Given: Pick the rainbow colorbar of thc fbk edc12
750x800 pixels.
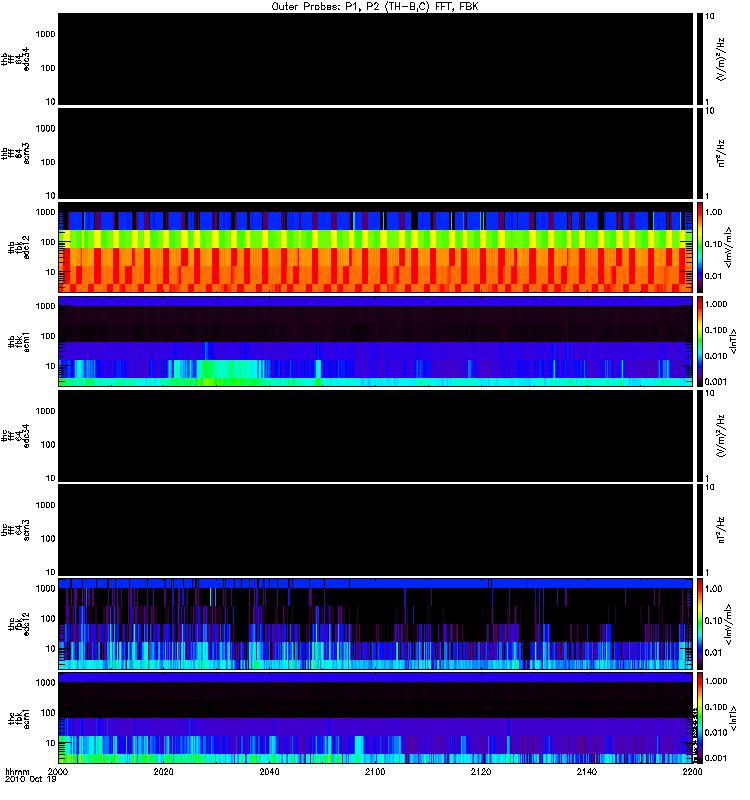Looking at the screenshot, I should click(699, 624).
